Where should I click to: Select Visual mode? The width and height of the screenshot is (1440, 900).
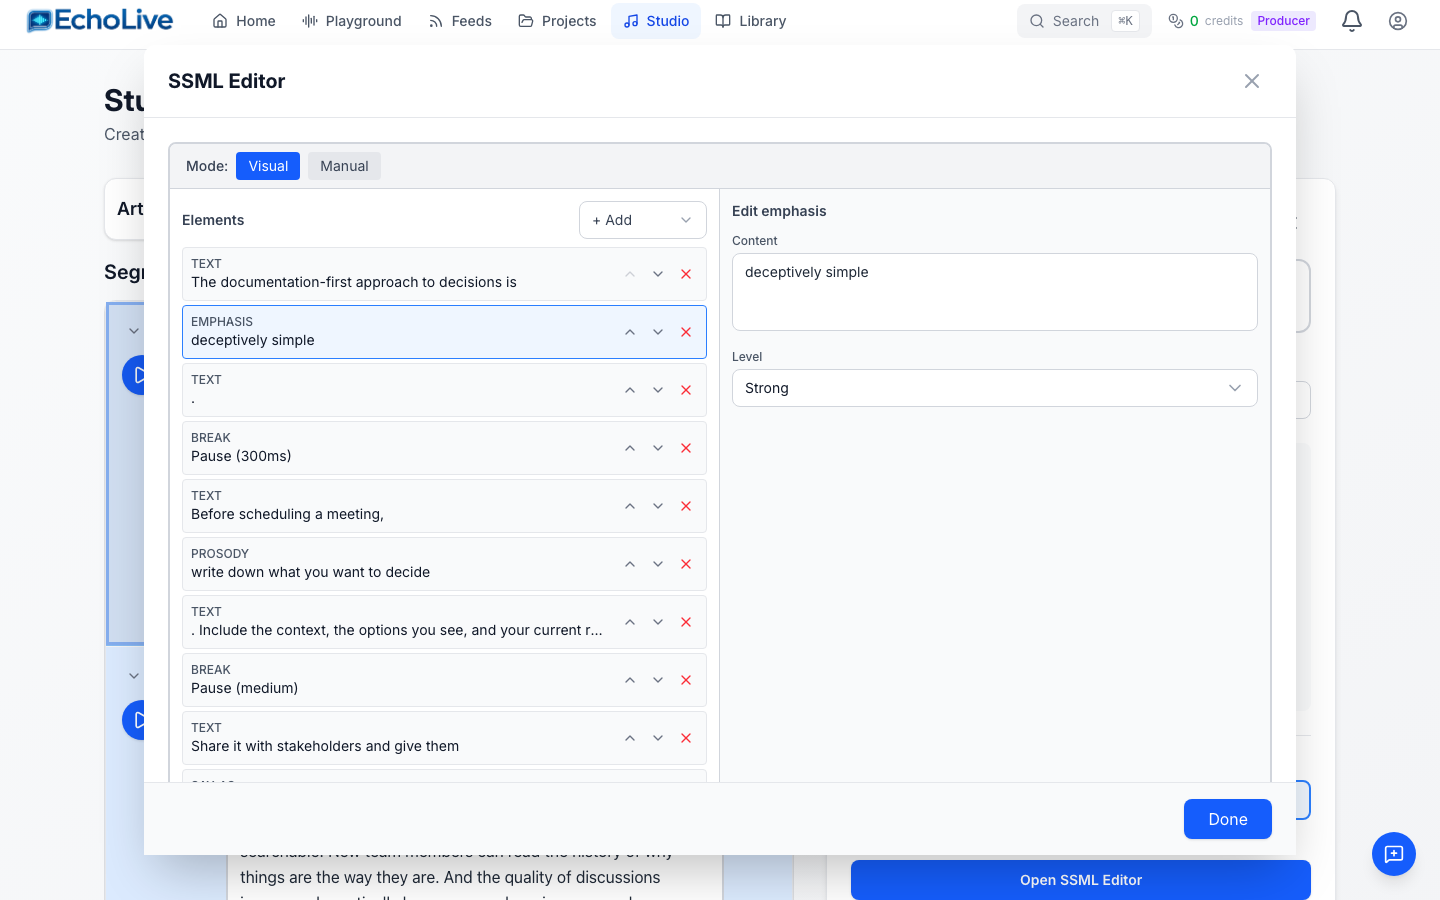click(268, 166)
